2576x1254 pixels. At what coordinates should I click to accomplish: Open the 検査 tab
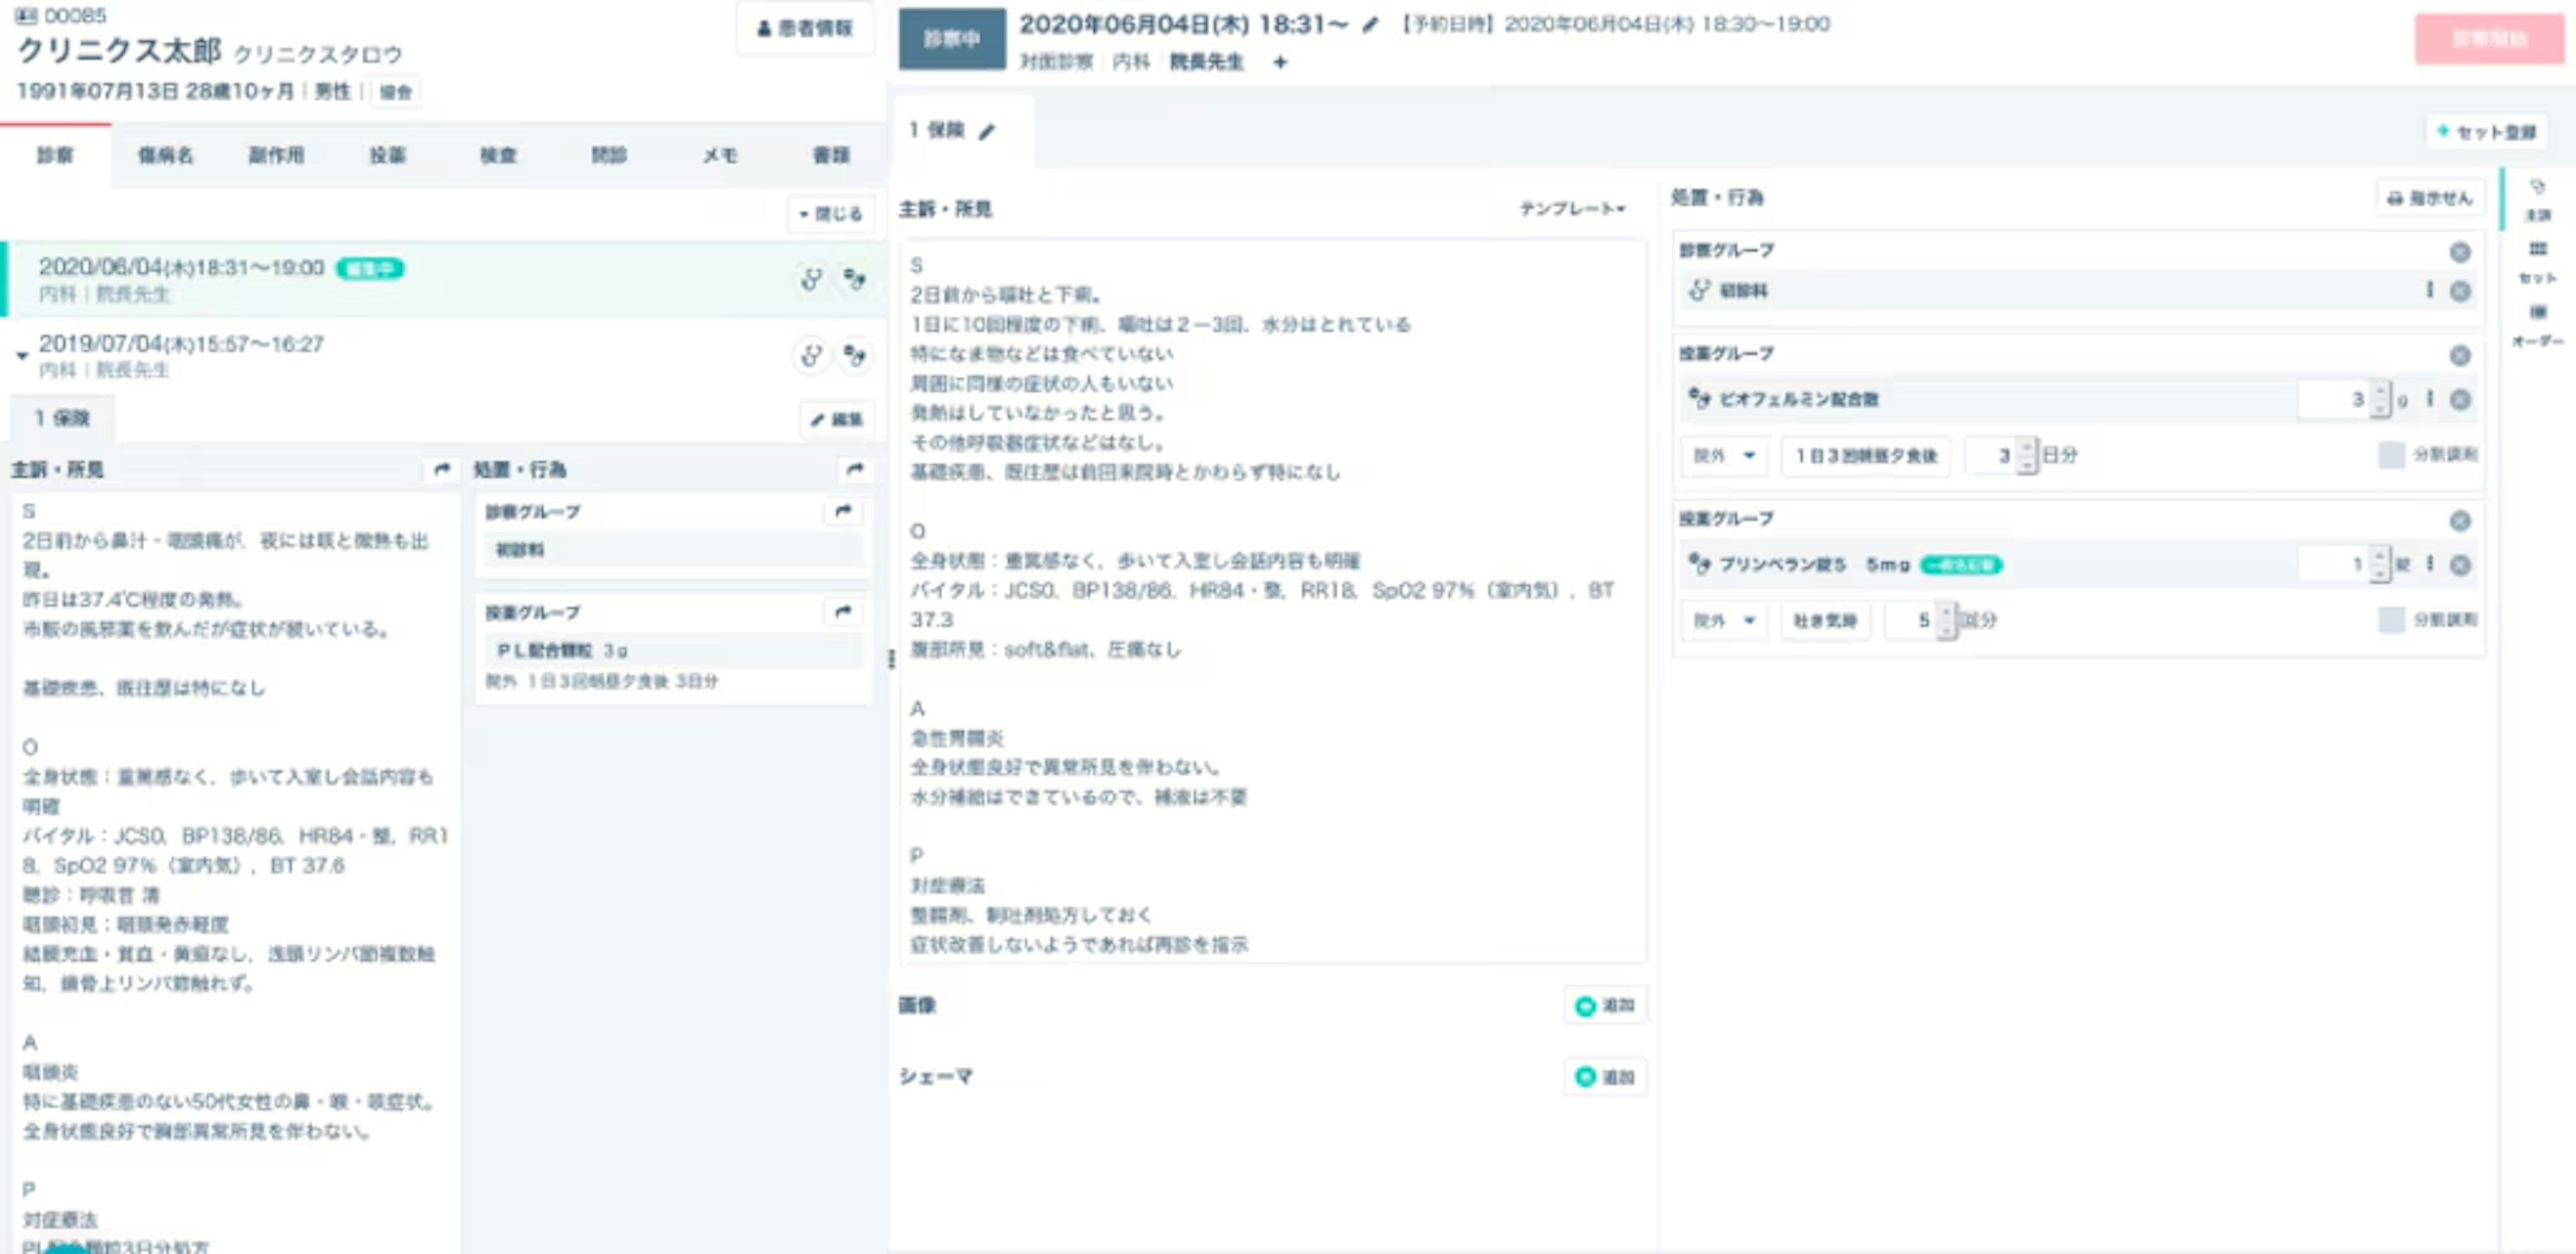click(x=498, y=155)
